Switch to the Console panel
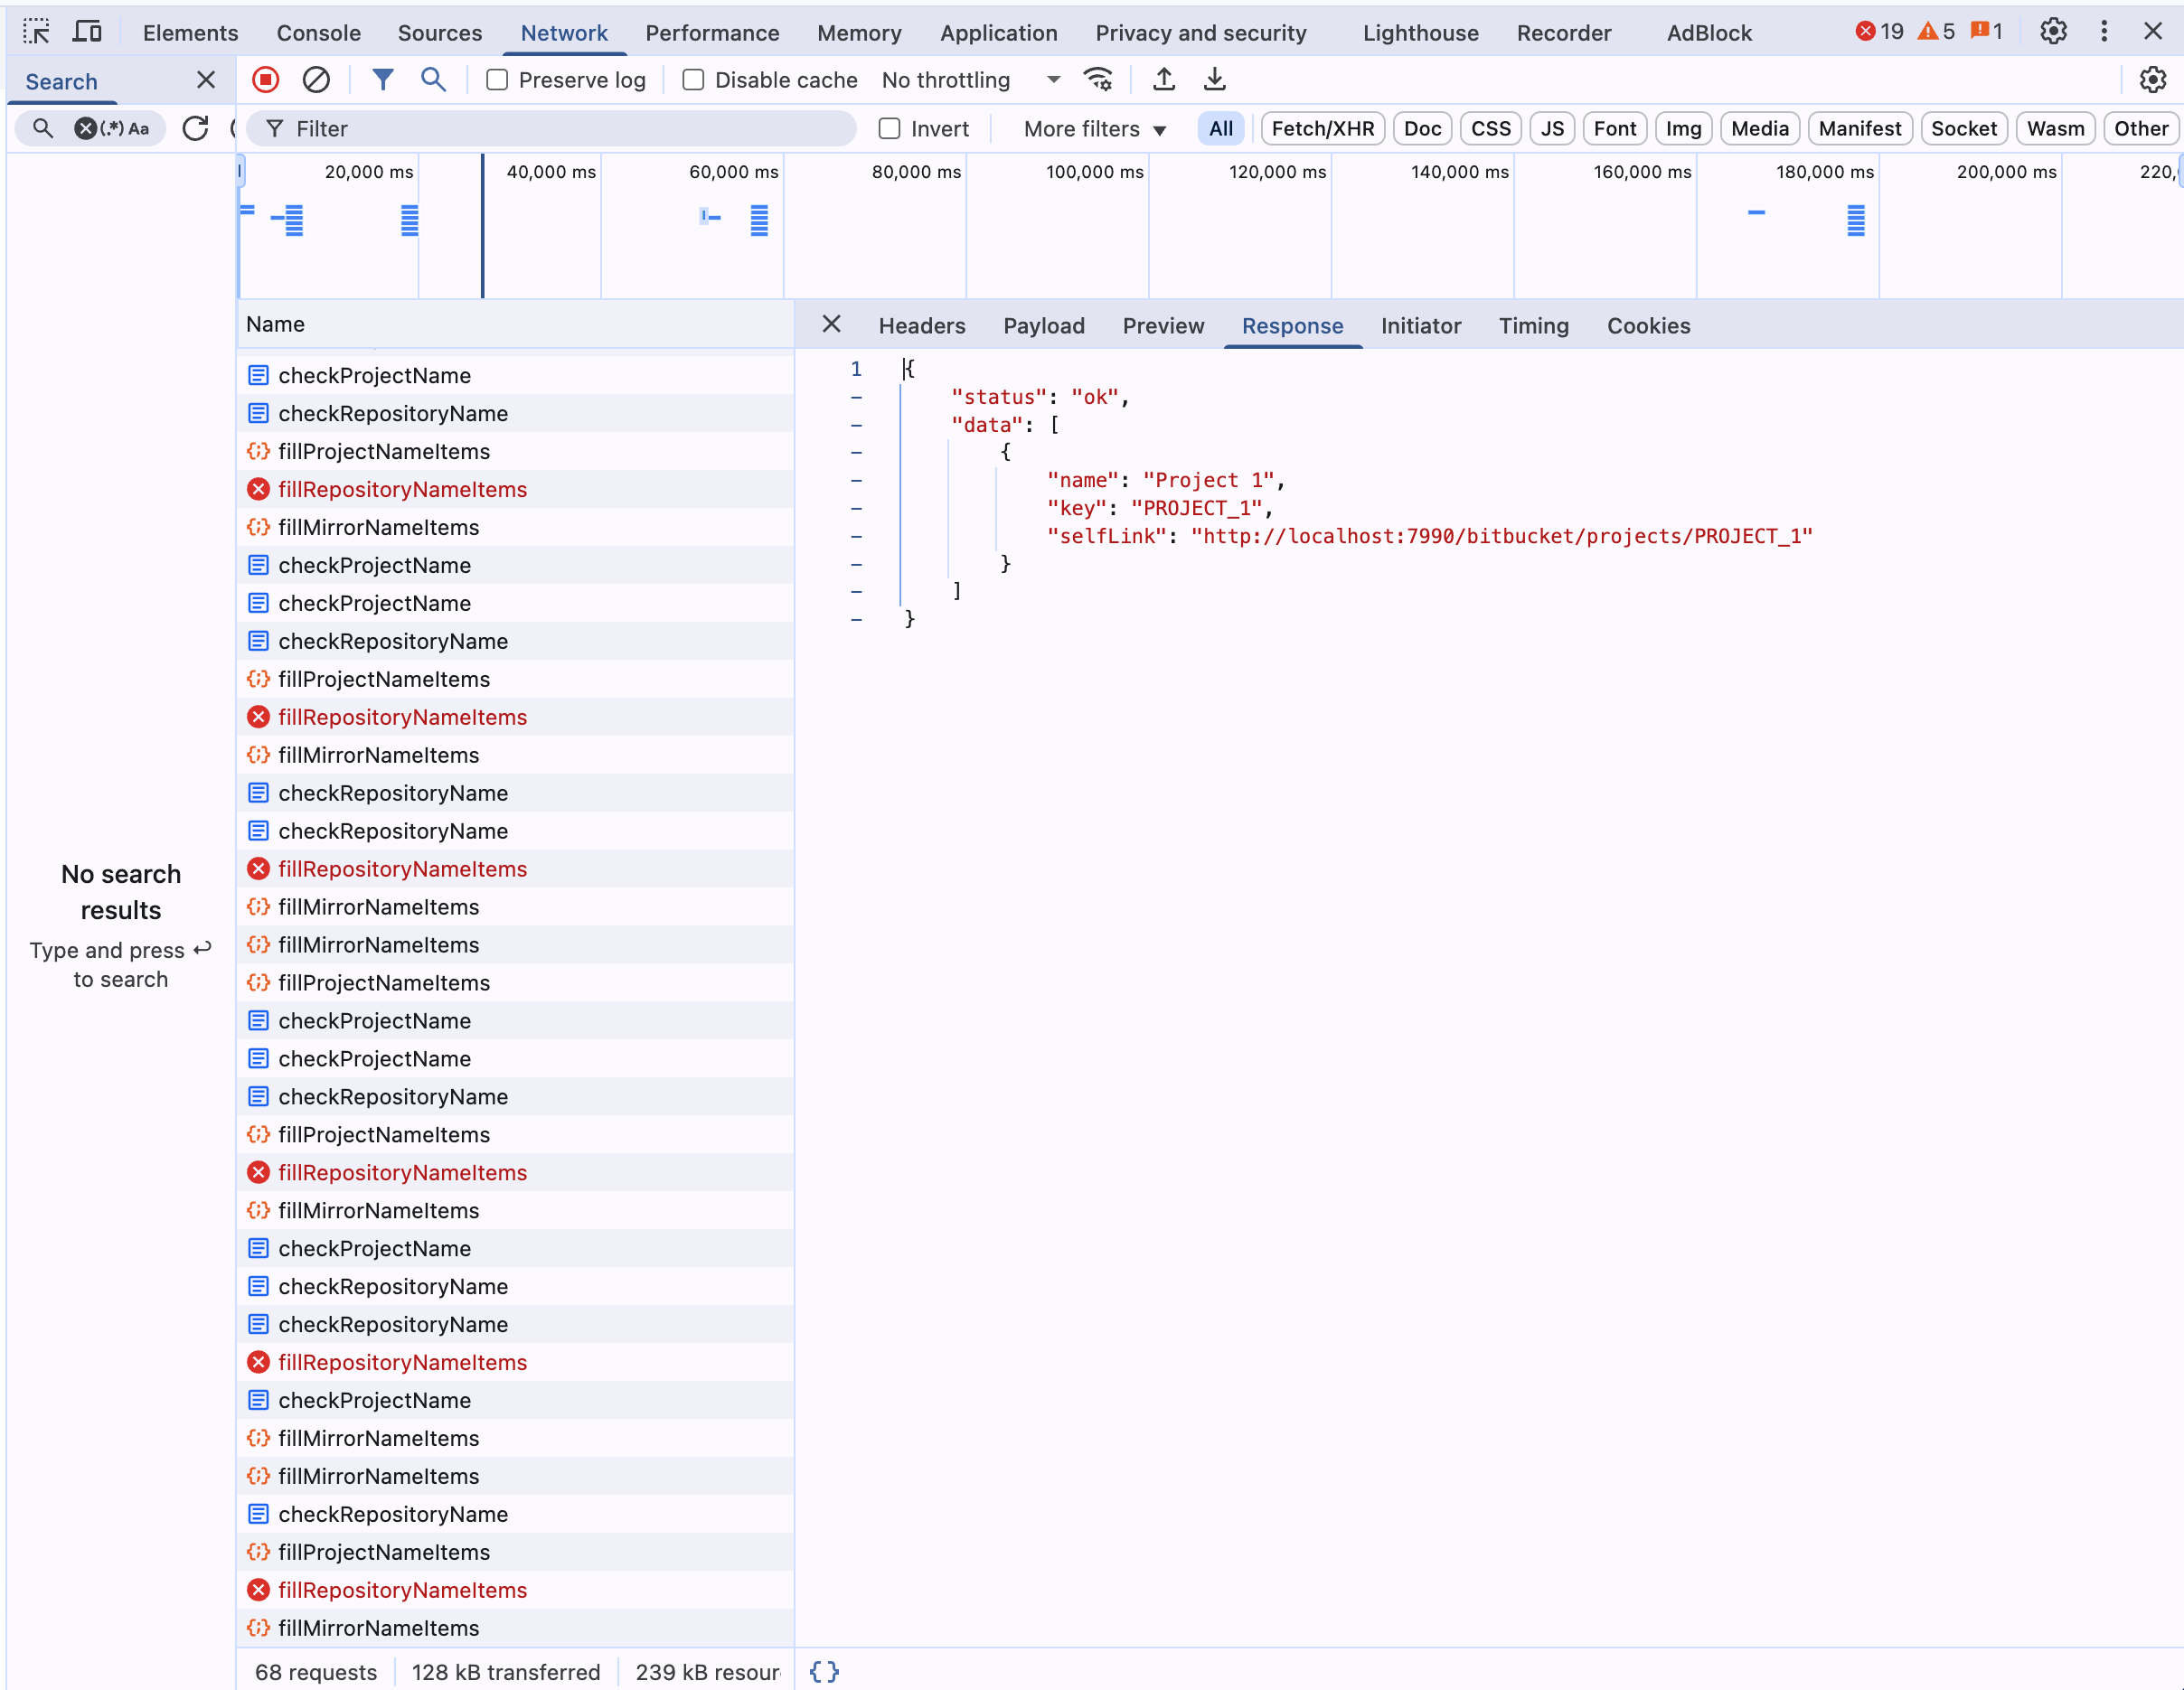Viewport: 2184px width, 1690px height. point(318,32)
